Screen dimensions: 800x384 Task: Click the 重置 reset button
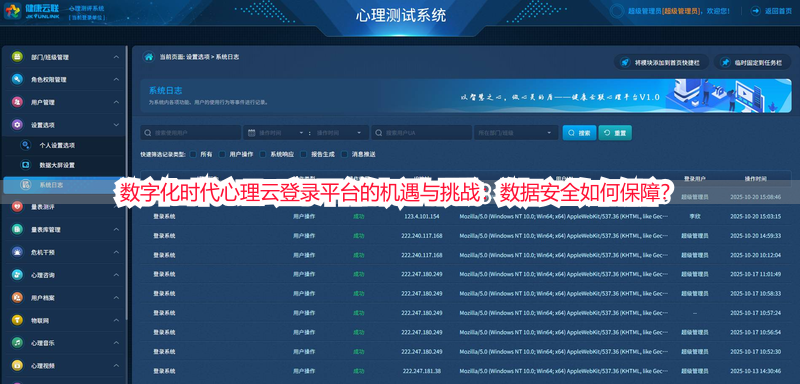pos(615,133)
